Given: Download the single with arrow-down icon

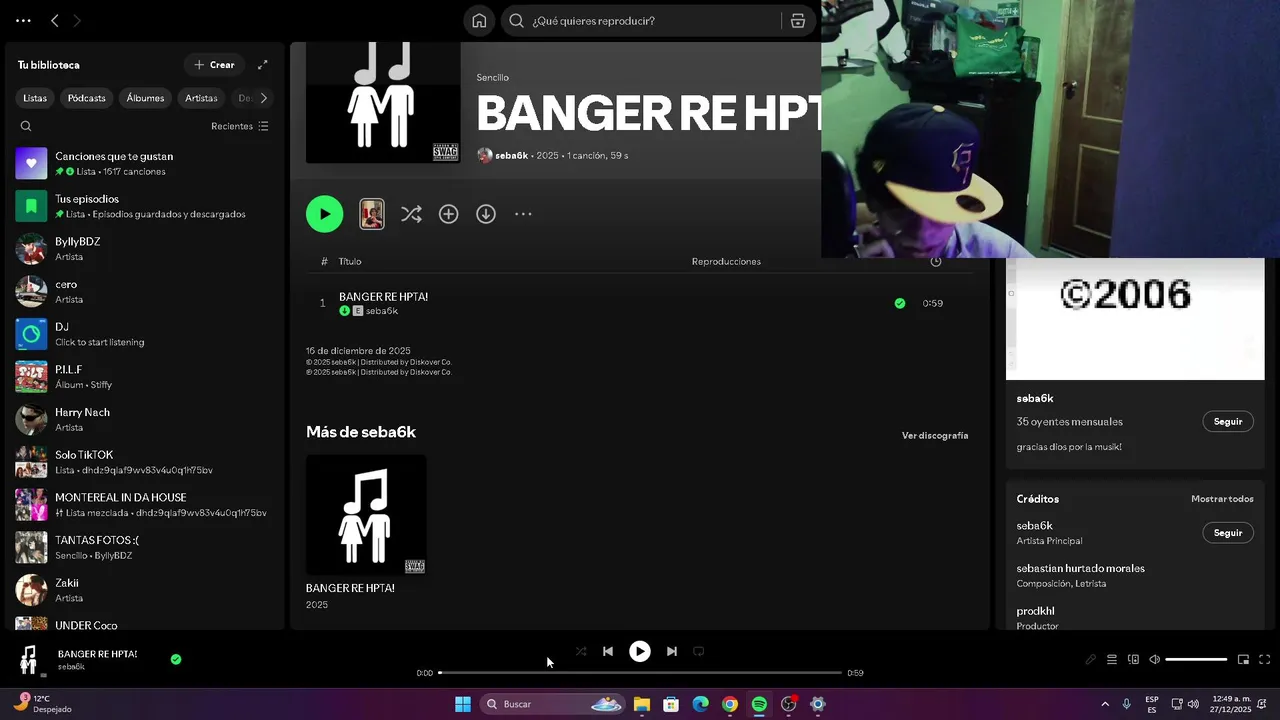Looking at the screenshot, I should [x=486, y=214].
